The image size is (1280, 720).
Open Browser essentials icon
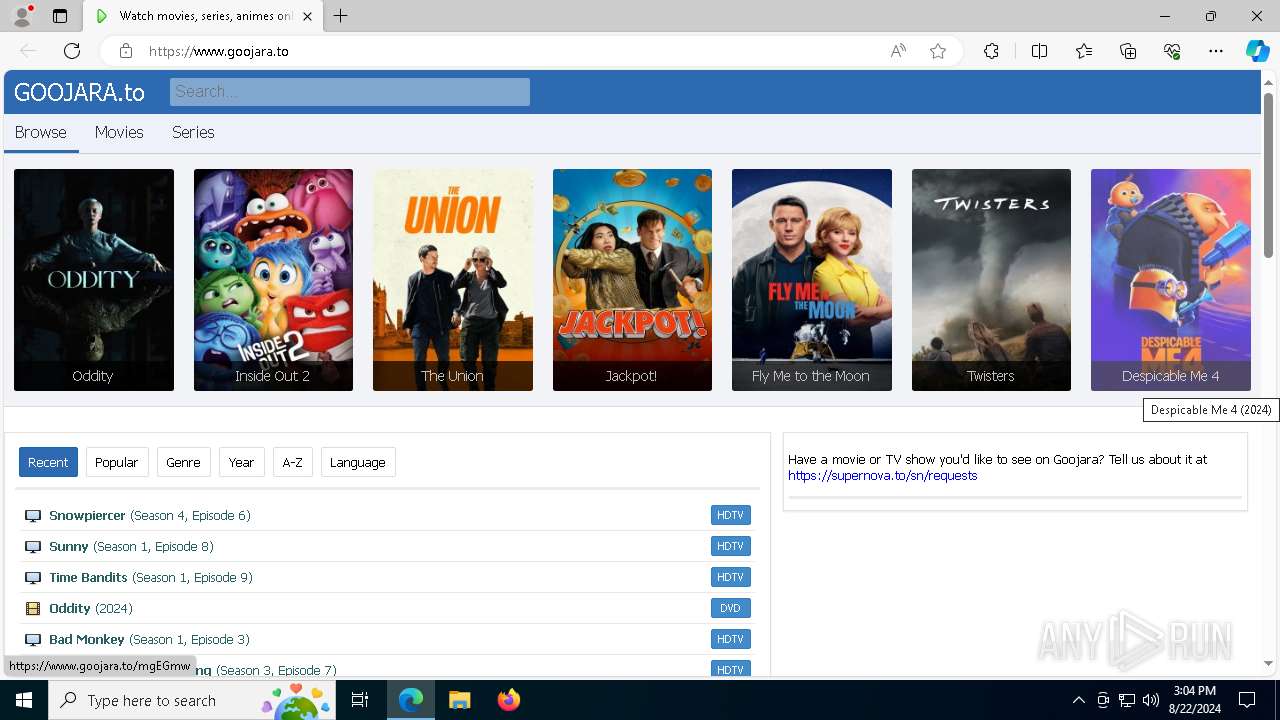[x=1172, y=51]
